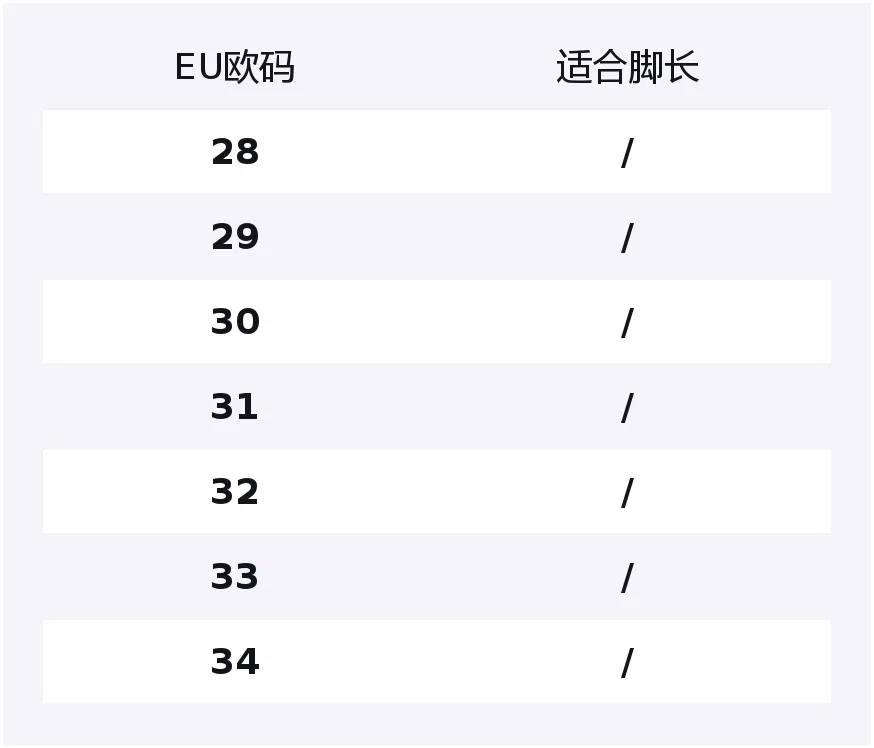874x748 pixels.
Task: Select size 30 in the table
Action: (235, 322)
